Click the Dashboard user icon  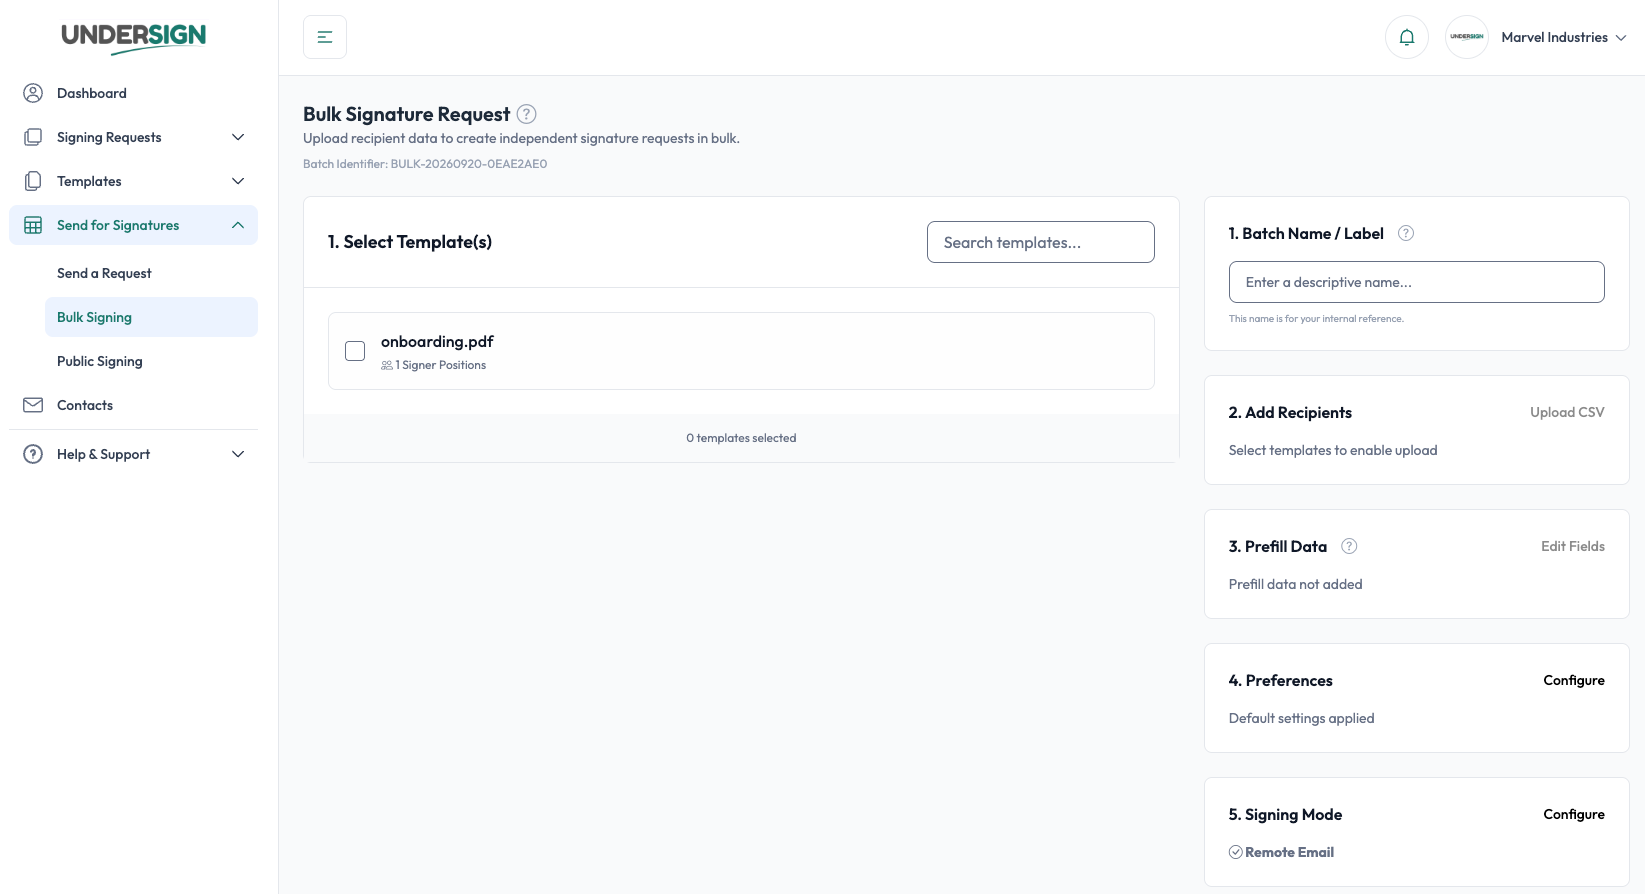pyautogui.click(x=33, y=93)
